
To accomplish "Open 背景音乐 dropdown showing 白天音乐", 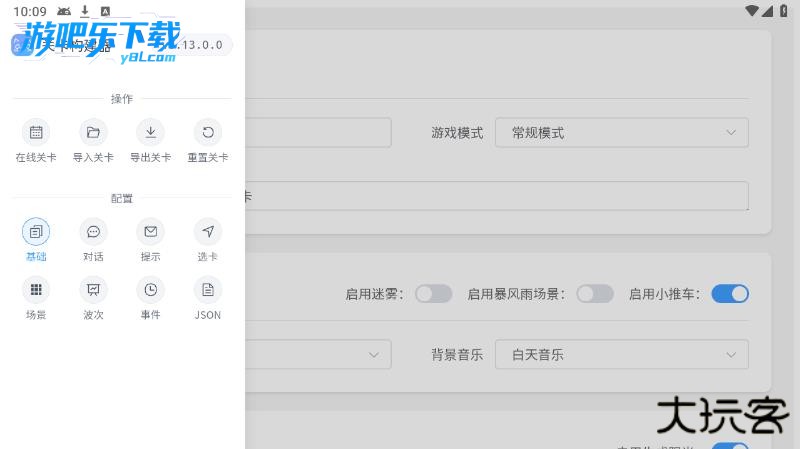I will [622, 354].
